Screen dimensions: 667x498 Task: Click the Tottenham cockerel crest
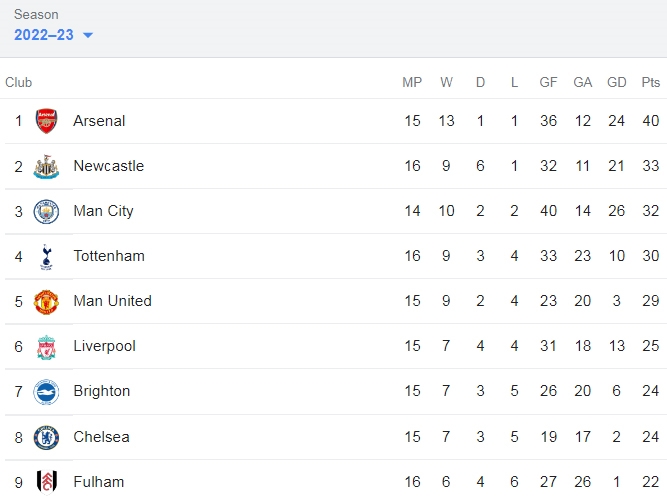point(46,256)
